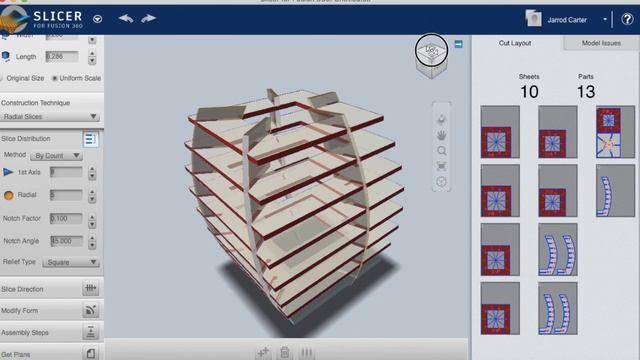Adjust the 1st Axis stepper arrows
The height and width of the screenshot is (360, 640).
pos(92,173)
